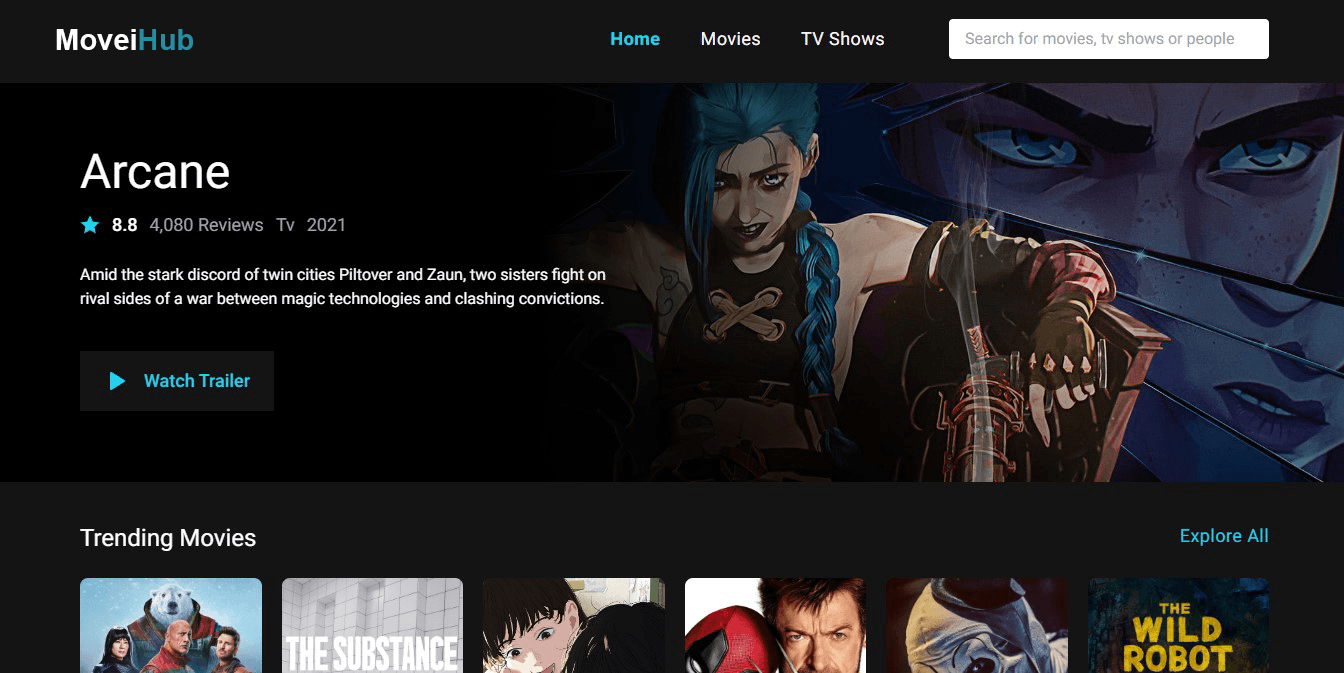Click the play icon on Watch Trailer
1344x673 pixels.
tap(117, 381)
